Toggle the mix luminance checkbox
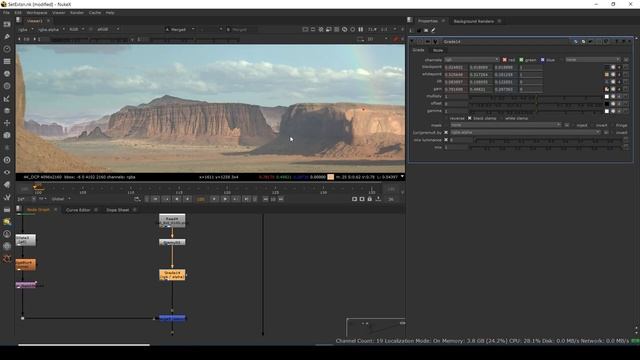 [446, 140]
